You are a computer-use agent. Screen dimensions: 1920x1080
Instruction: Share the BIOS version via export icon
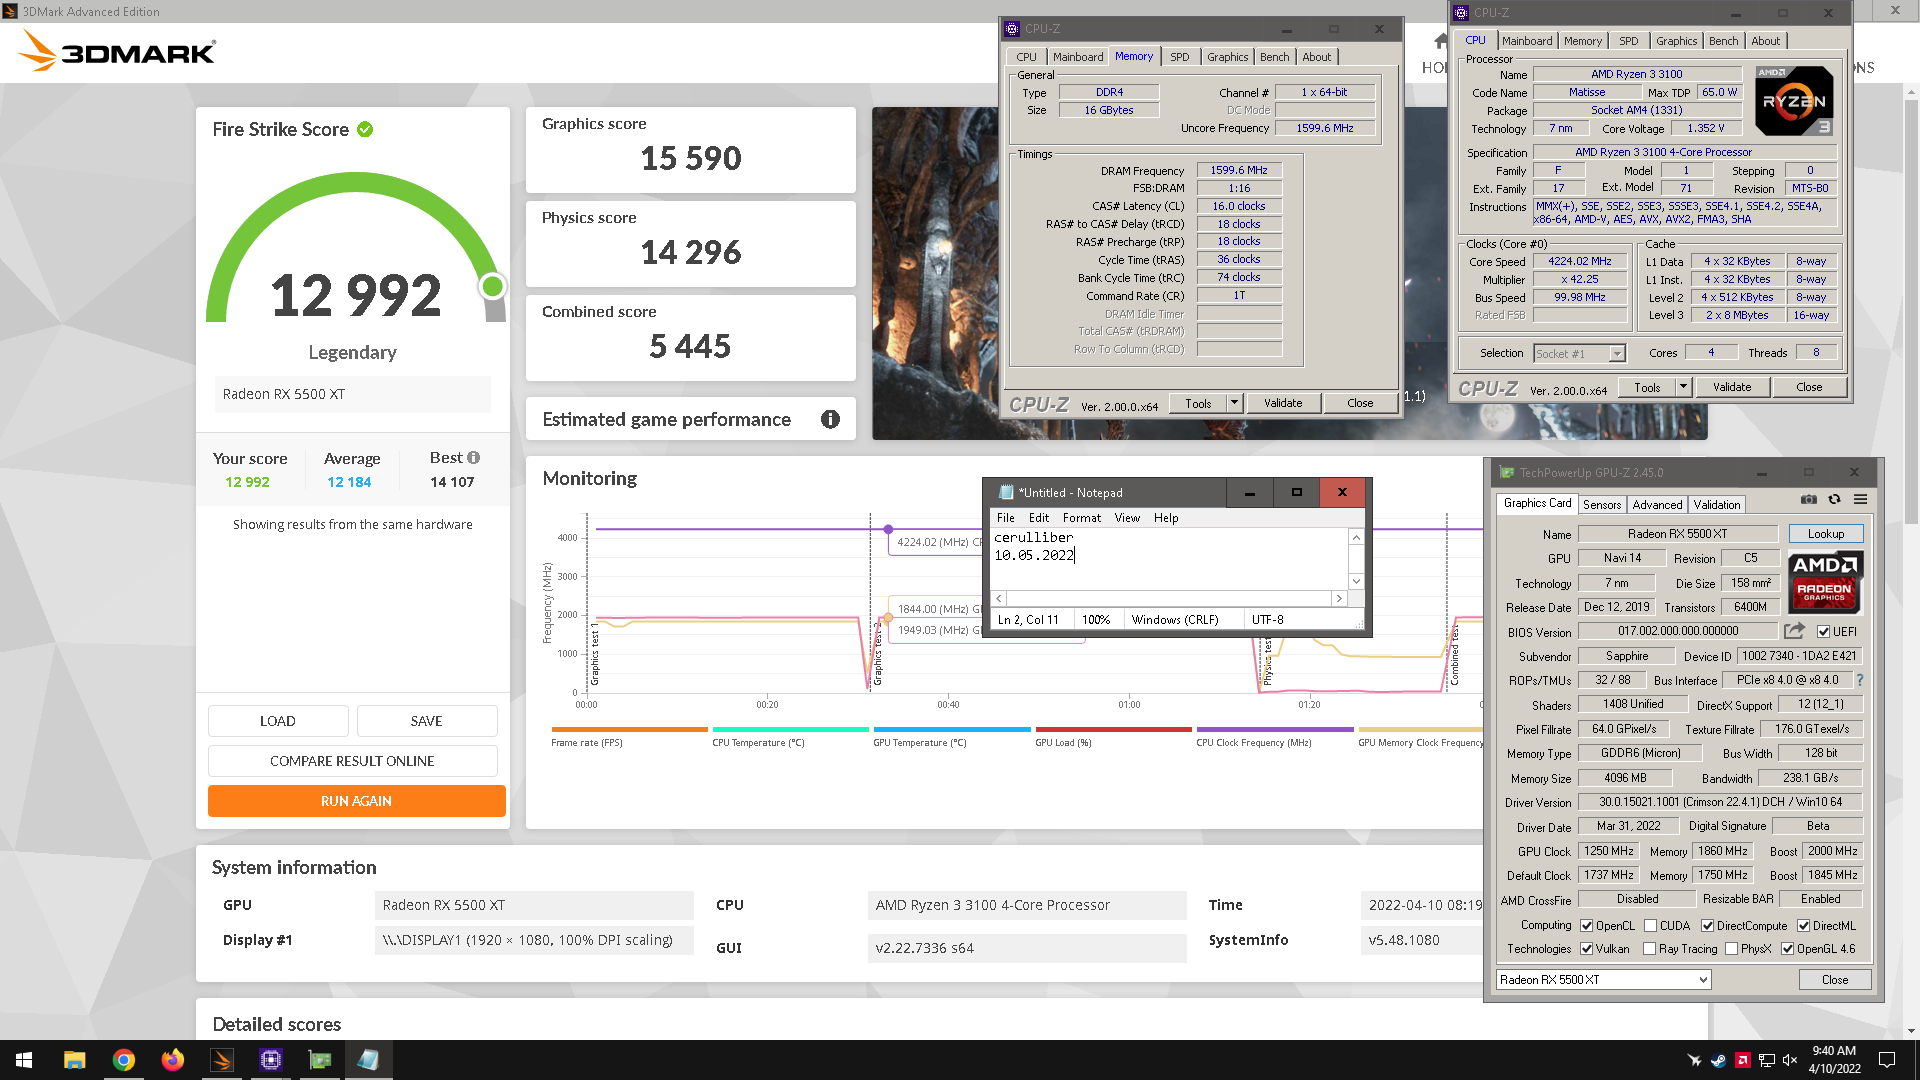1794,631
